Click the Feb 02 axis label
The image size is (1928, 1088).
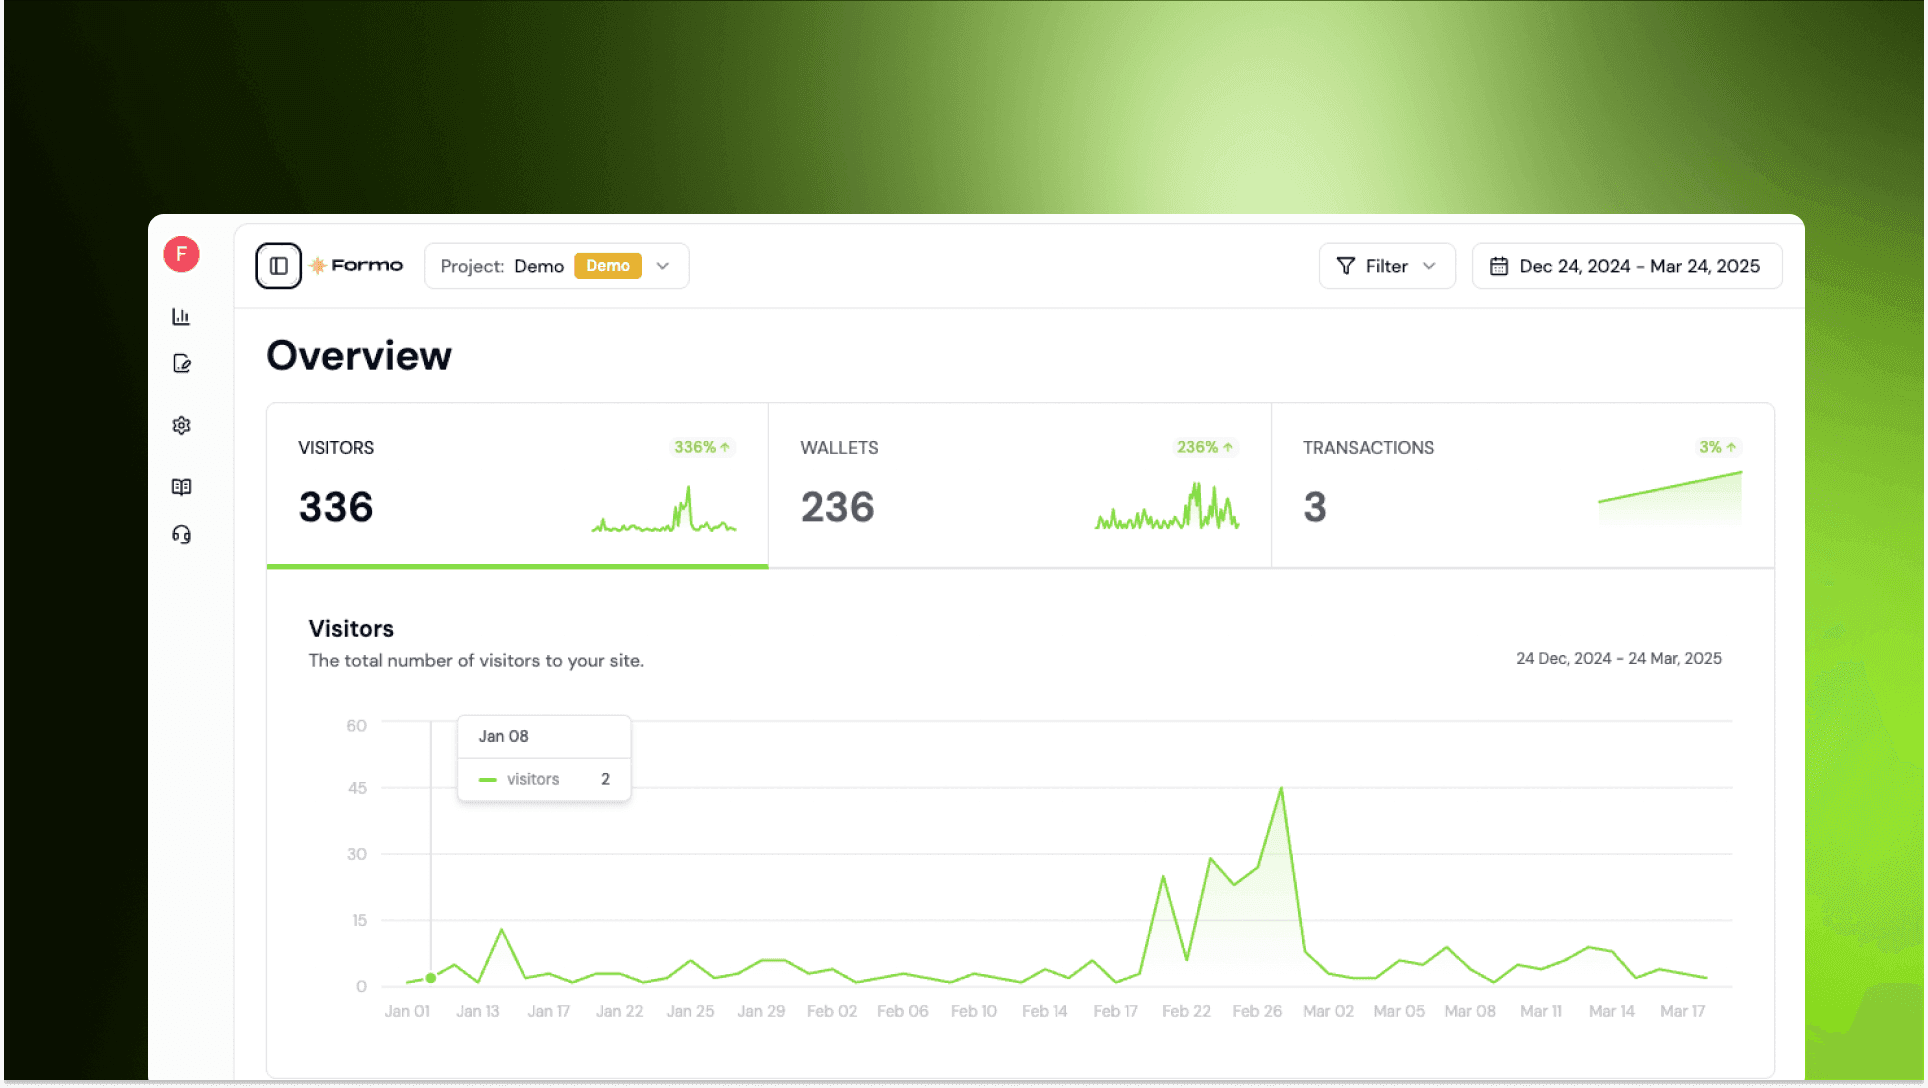point(832,1011)
